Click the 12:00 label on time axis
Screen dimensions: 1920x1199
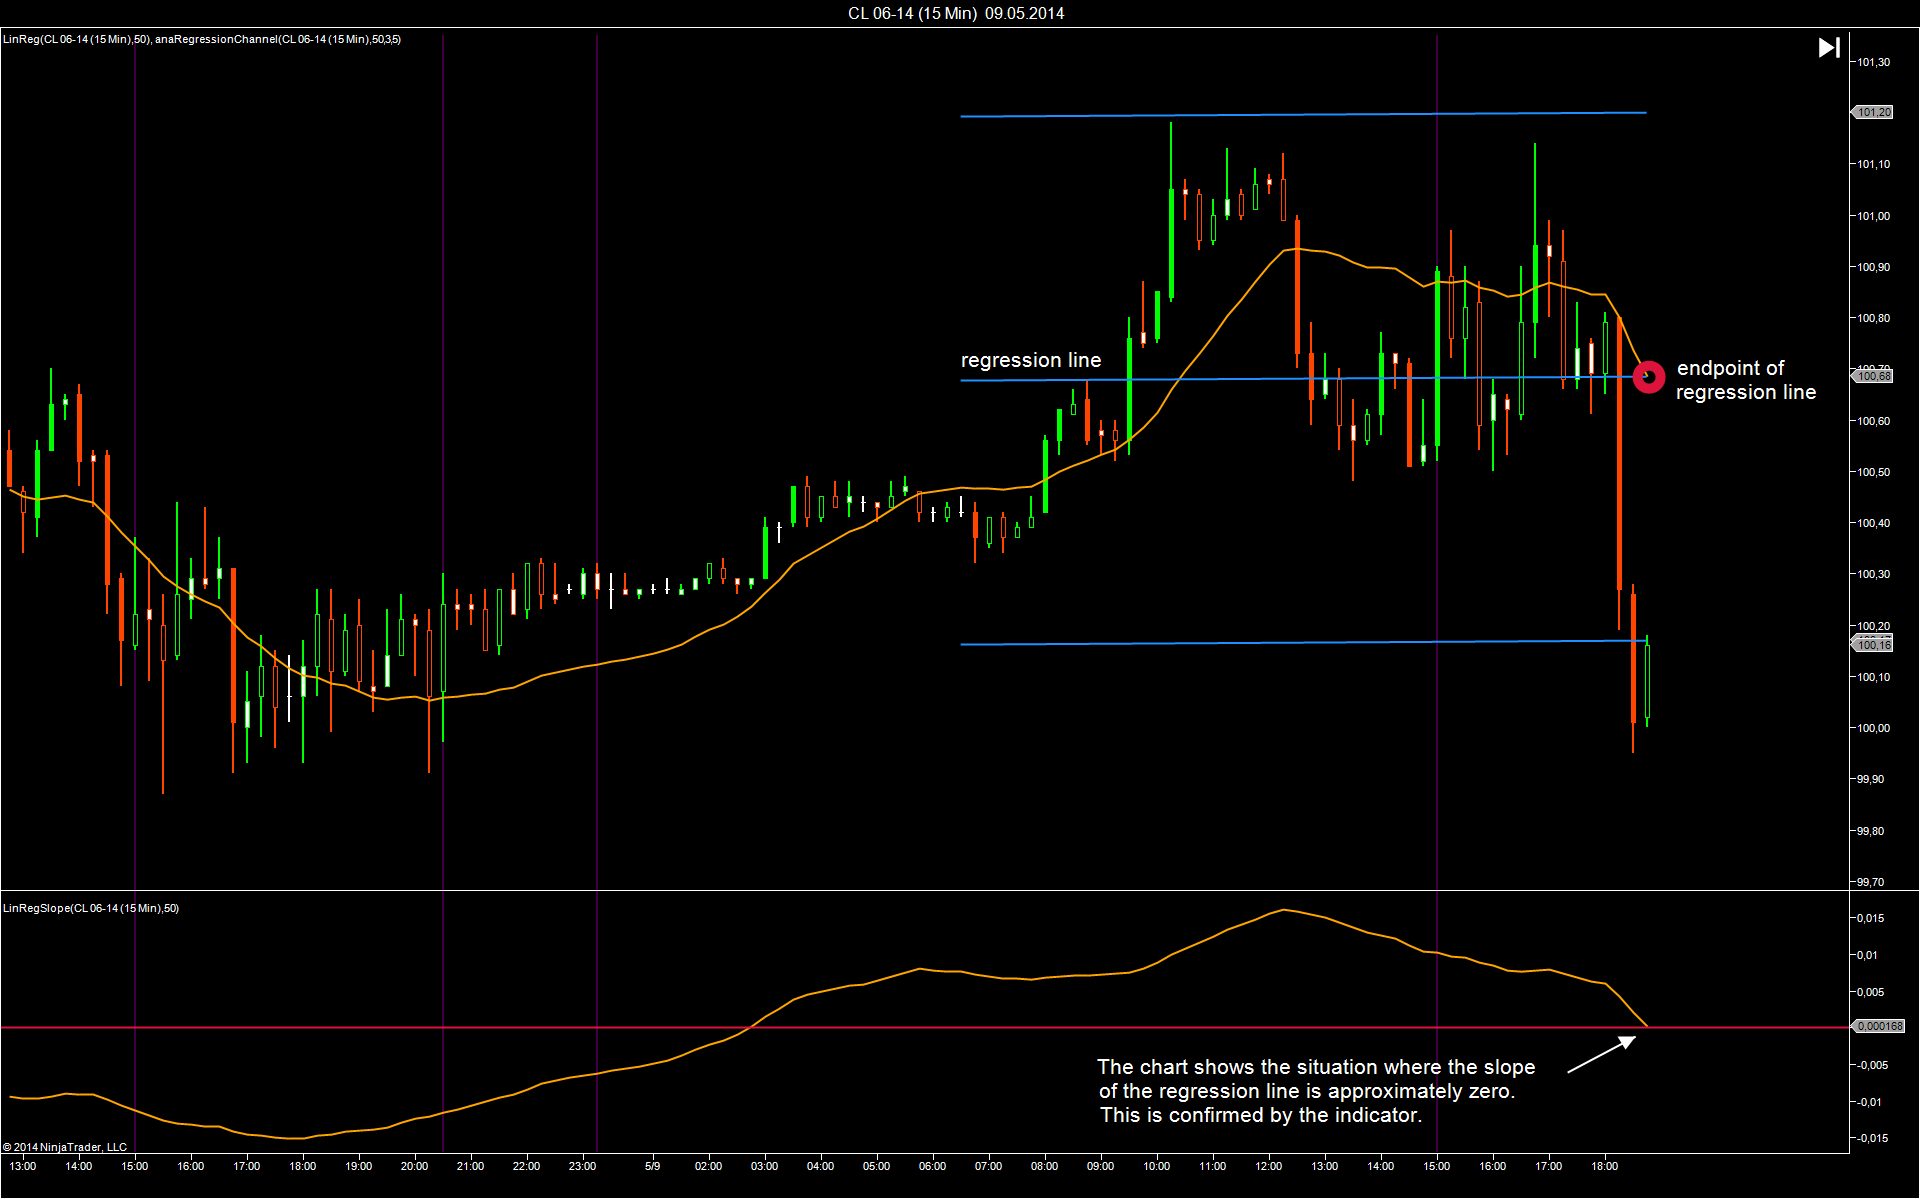[x=1268, y=1166]
